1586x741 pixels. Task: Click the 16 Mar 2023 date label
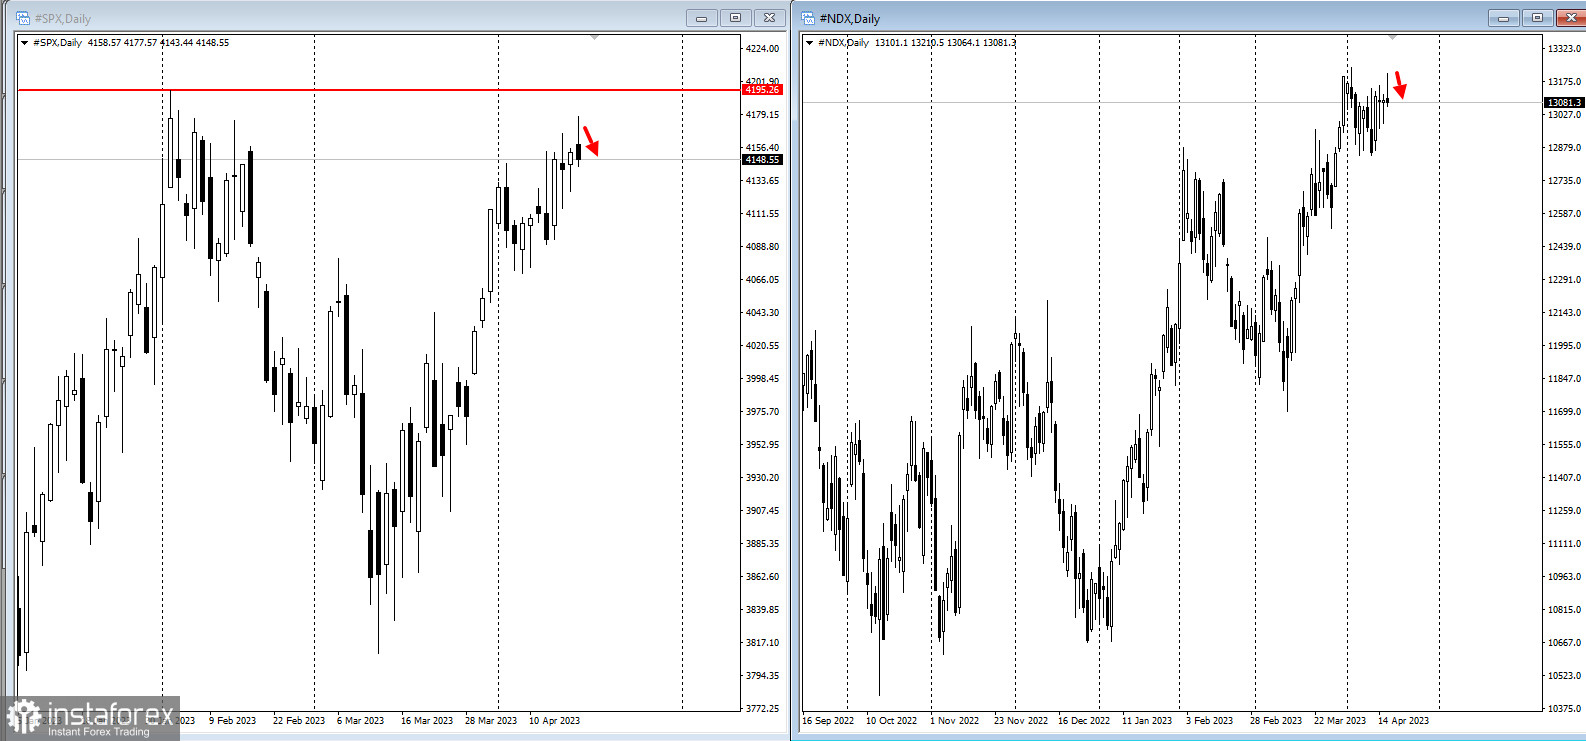point(427,721)
